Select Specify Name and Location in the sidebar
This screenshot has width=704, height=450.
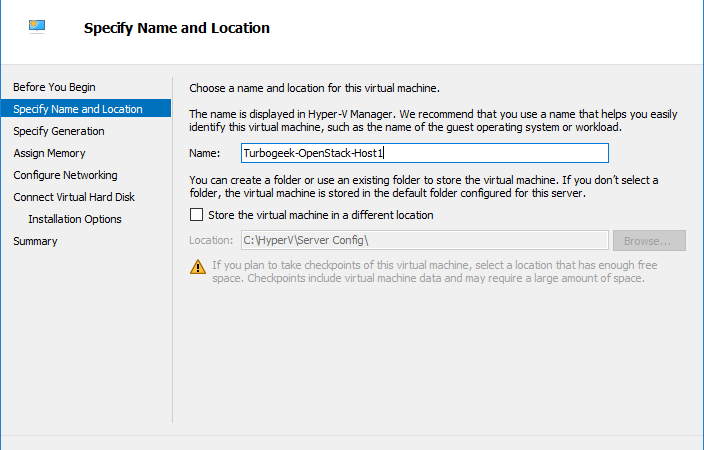point(78,109)
